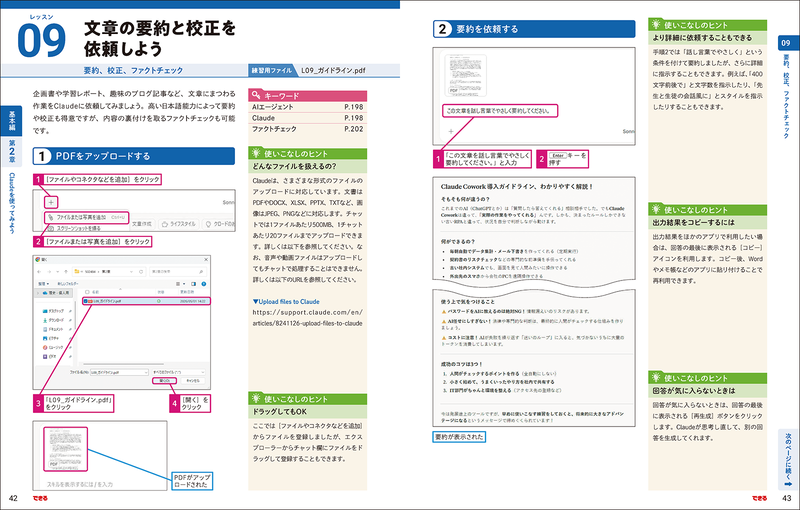Image resolution: width=800 pixels, height=510 pixels.
Task: Click the horizontal scrollbar in the file list
Action: tap(123, 364)
